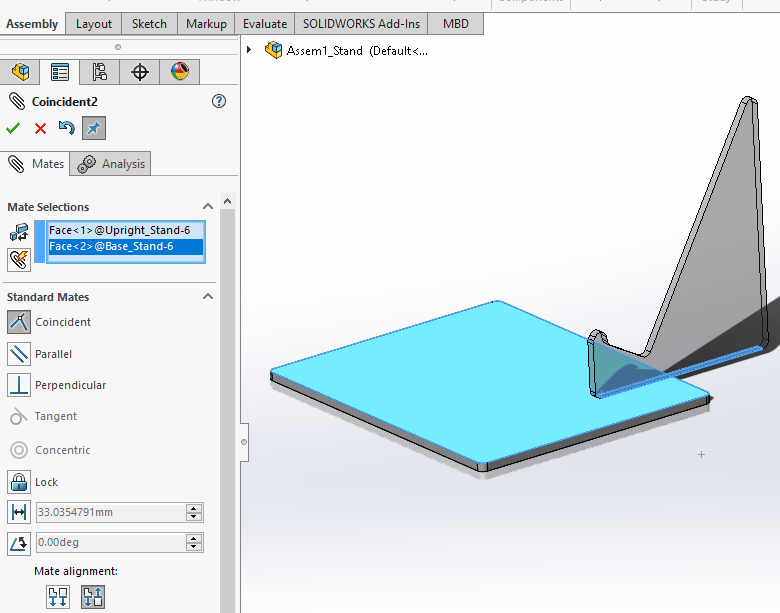Open the help question mark icon

tap(219, 101)
